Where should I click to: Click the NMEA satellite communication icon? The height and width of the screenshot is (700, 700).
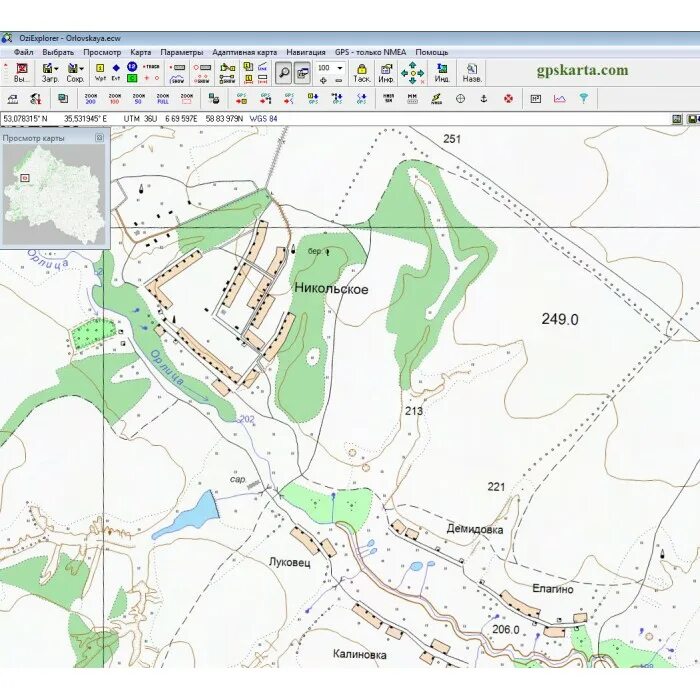(437, 99)
